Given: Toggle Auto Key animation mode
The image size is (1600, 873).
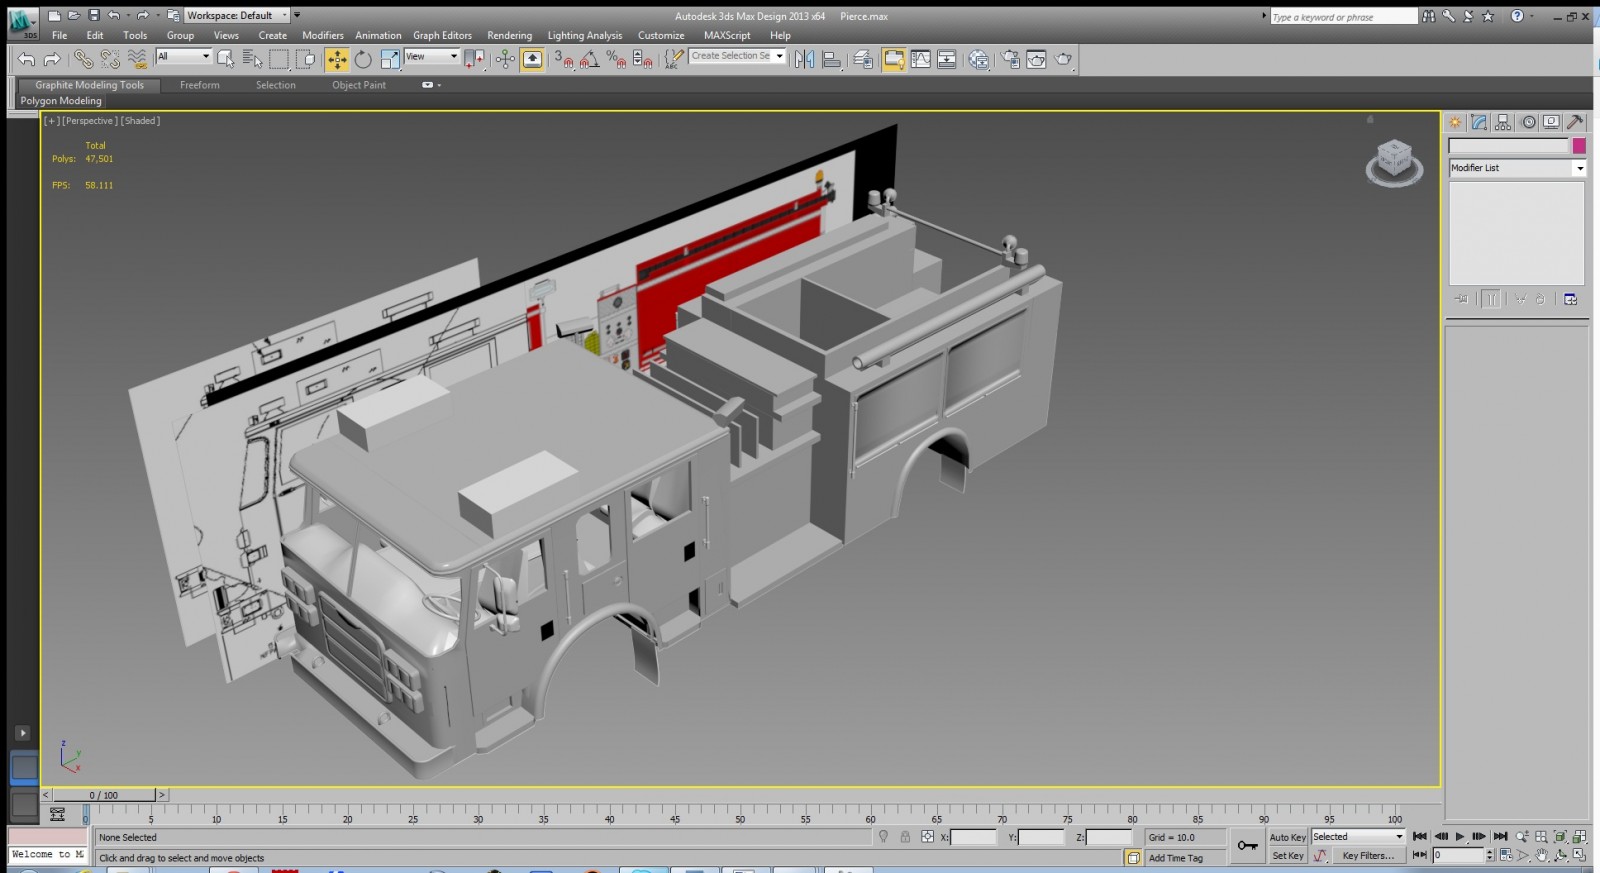Looking at the screenshot, I should click(1287, 837).
